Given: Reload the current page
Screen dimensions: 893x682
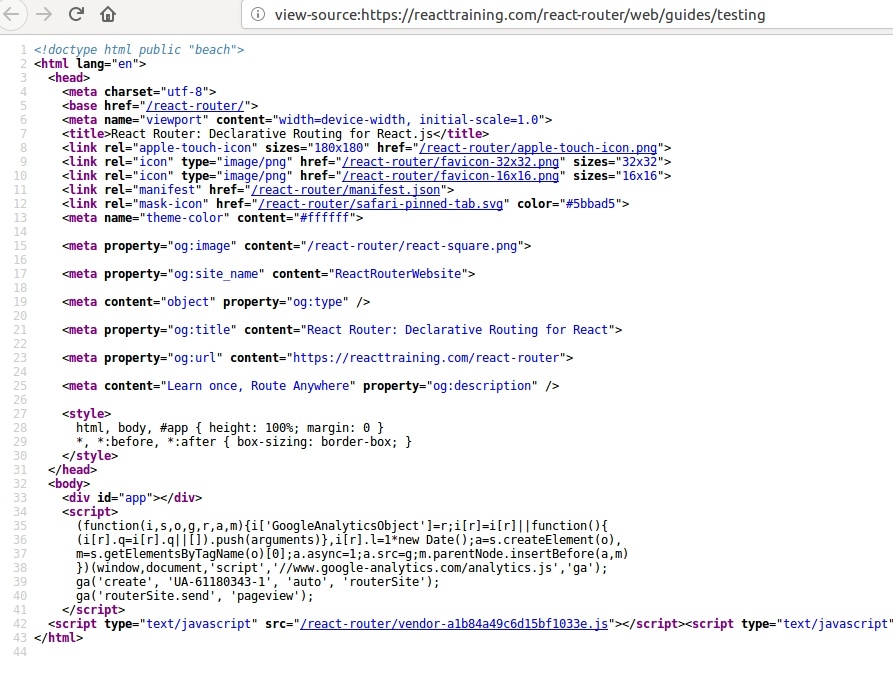Looking at the screenshot, I should click(x=76, y=14).
